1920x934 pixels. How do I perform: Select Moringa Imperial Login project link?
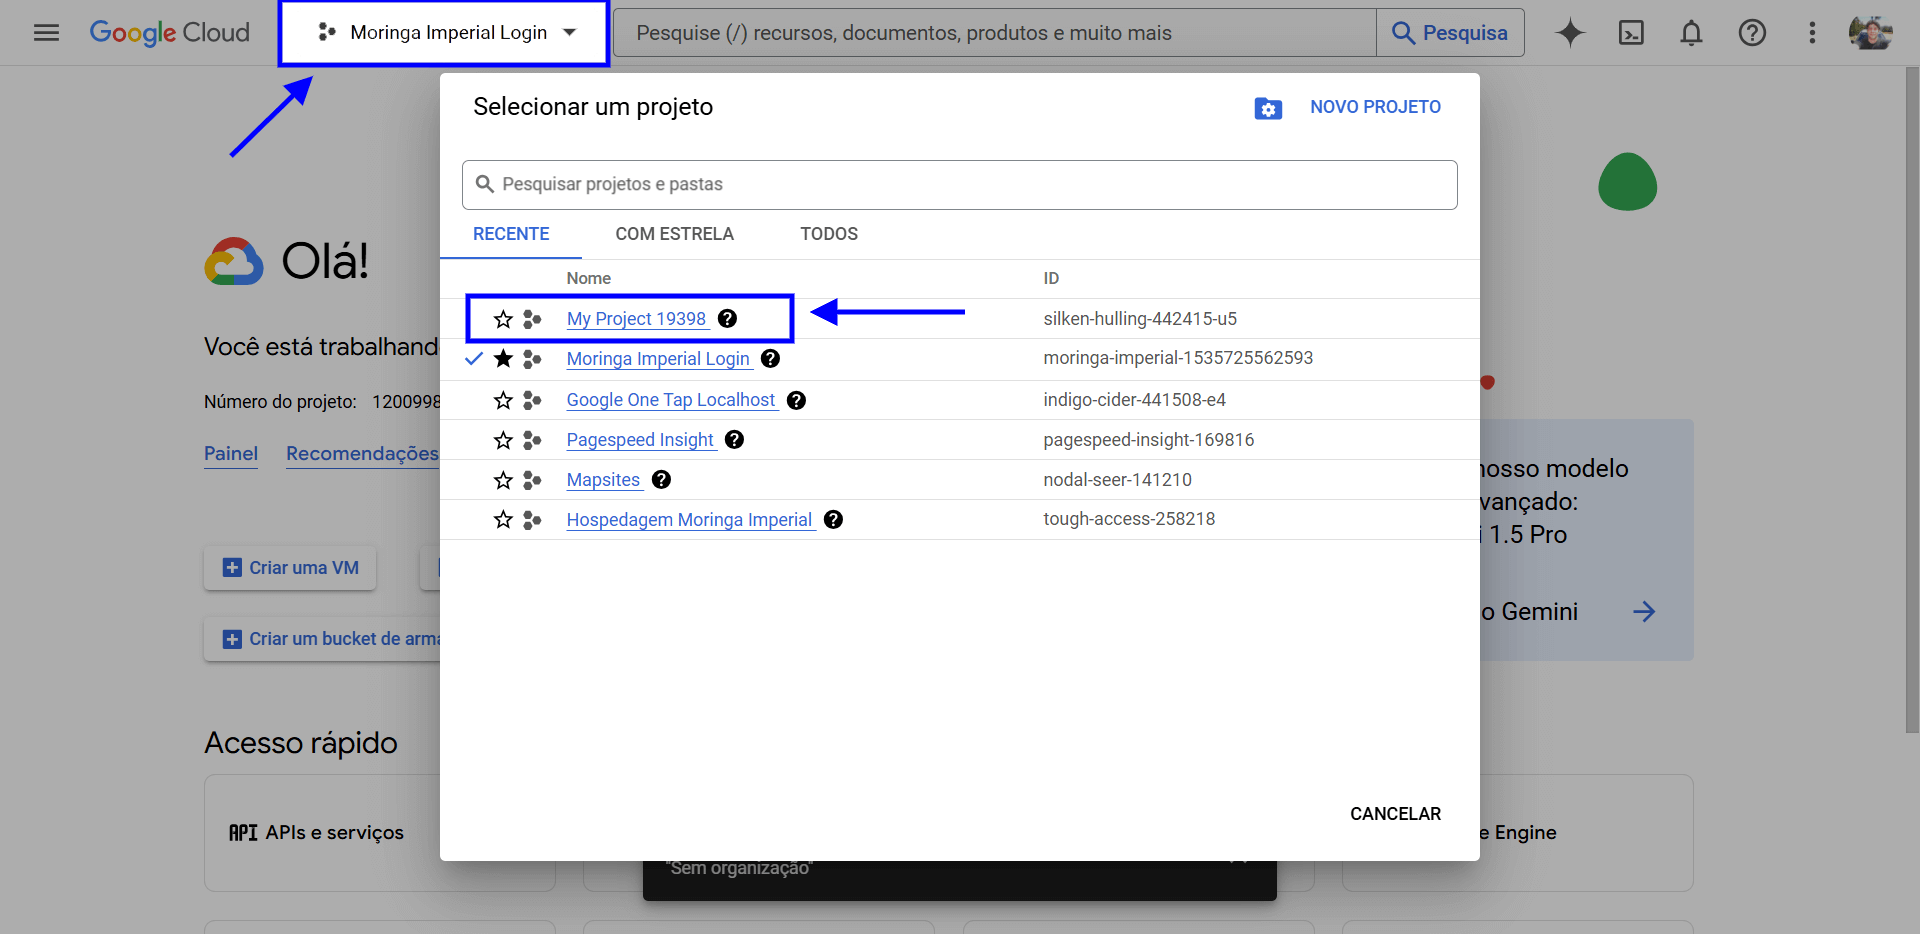pyautogui.click(x=658, y=359)
